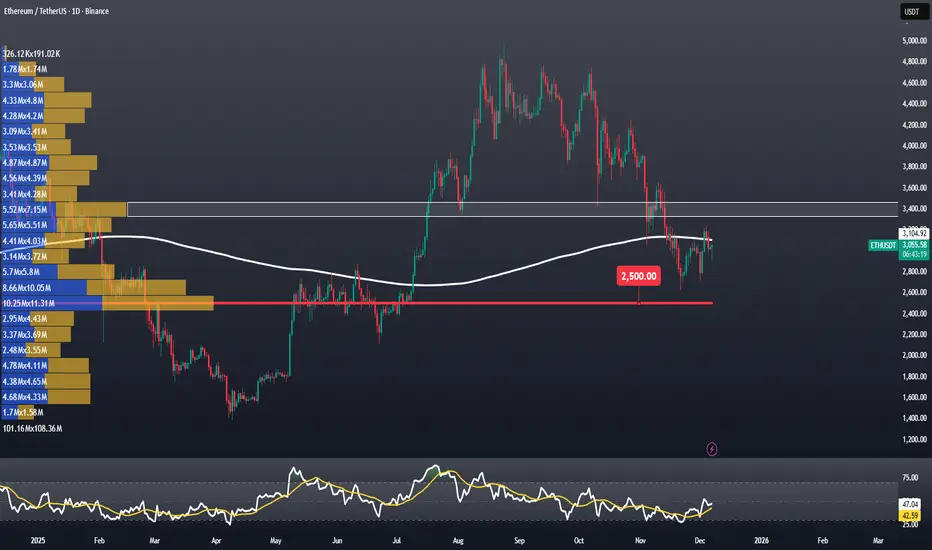Click the 3,055.58 current price tag

coord(914,244)
